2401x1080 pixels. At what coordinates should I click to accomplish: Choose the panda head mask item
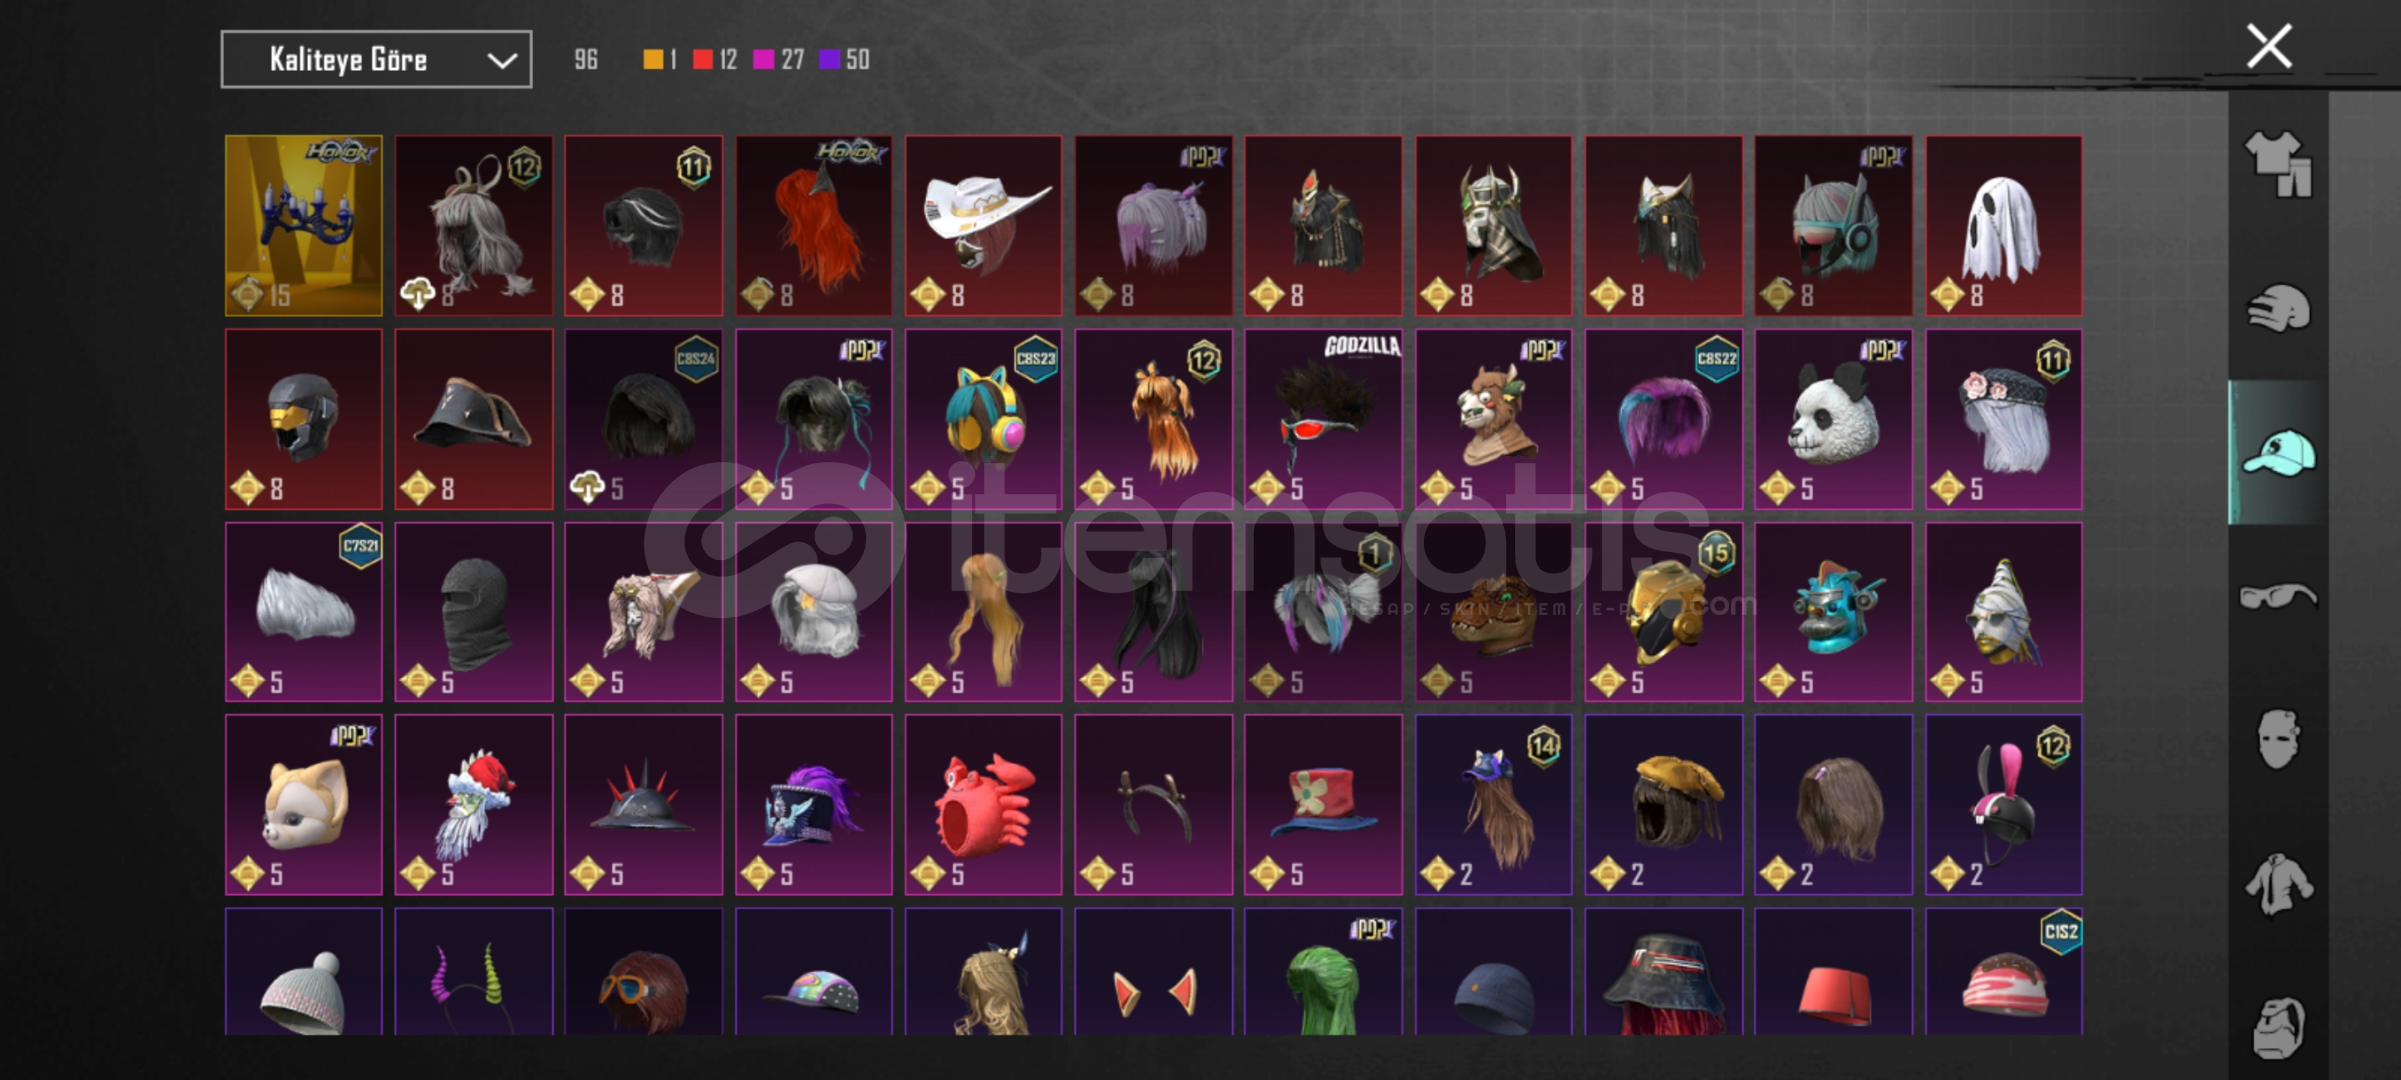(x=1833, y=419)
